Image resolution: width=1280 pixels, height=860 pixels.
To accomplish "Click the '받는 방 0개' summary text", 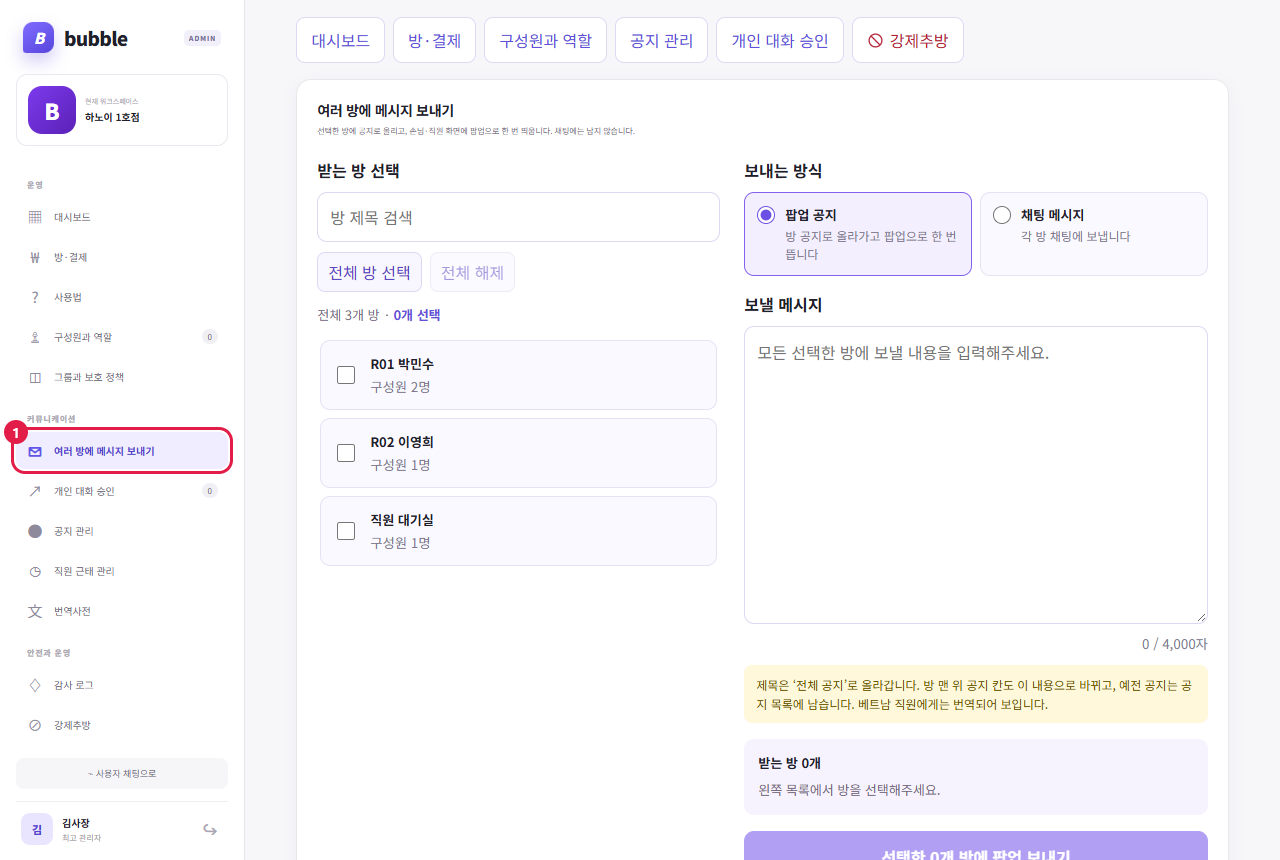I will (x=790, y=763).
